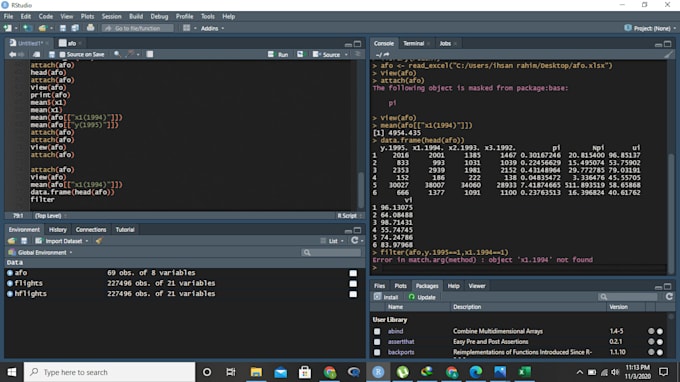Open the Global Environment dropdown

coord(40,252)
